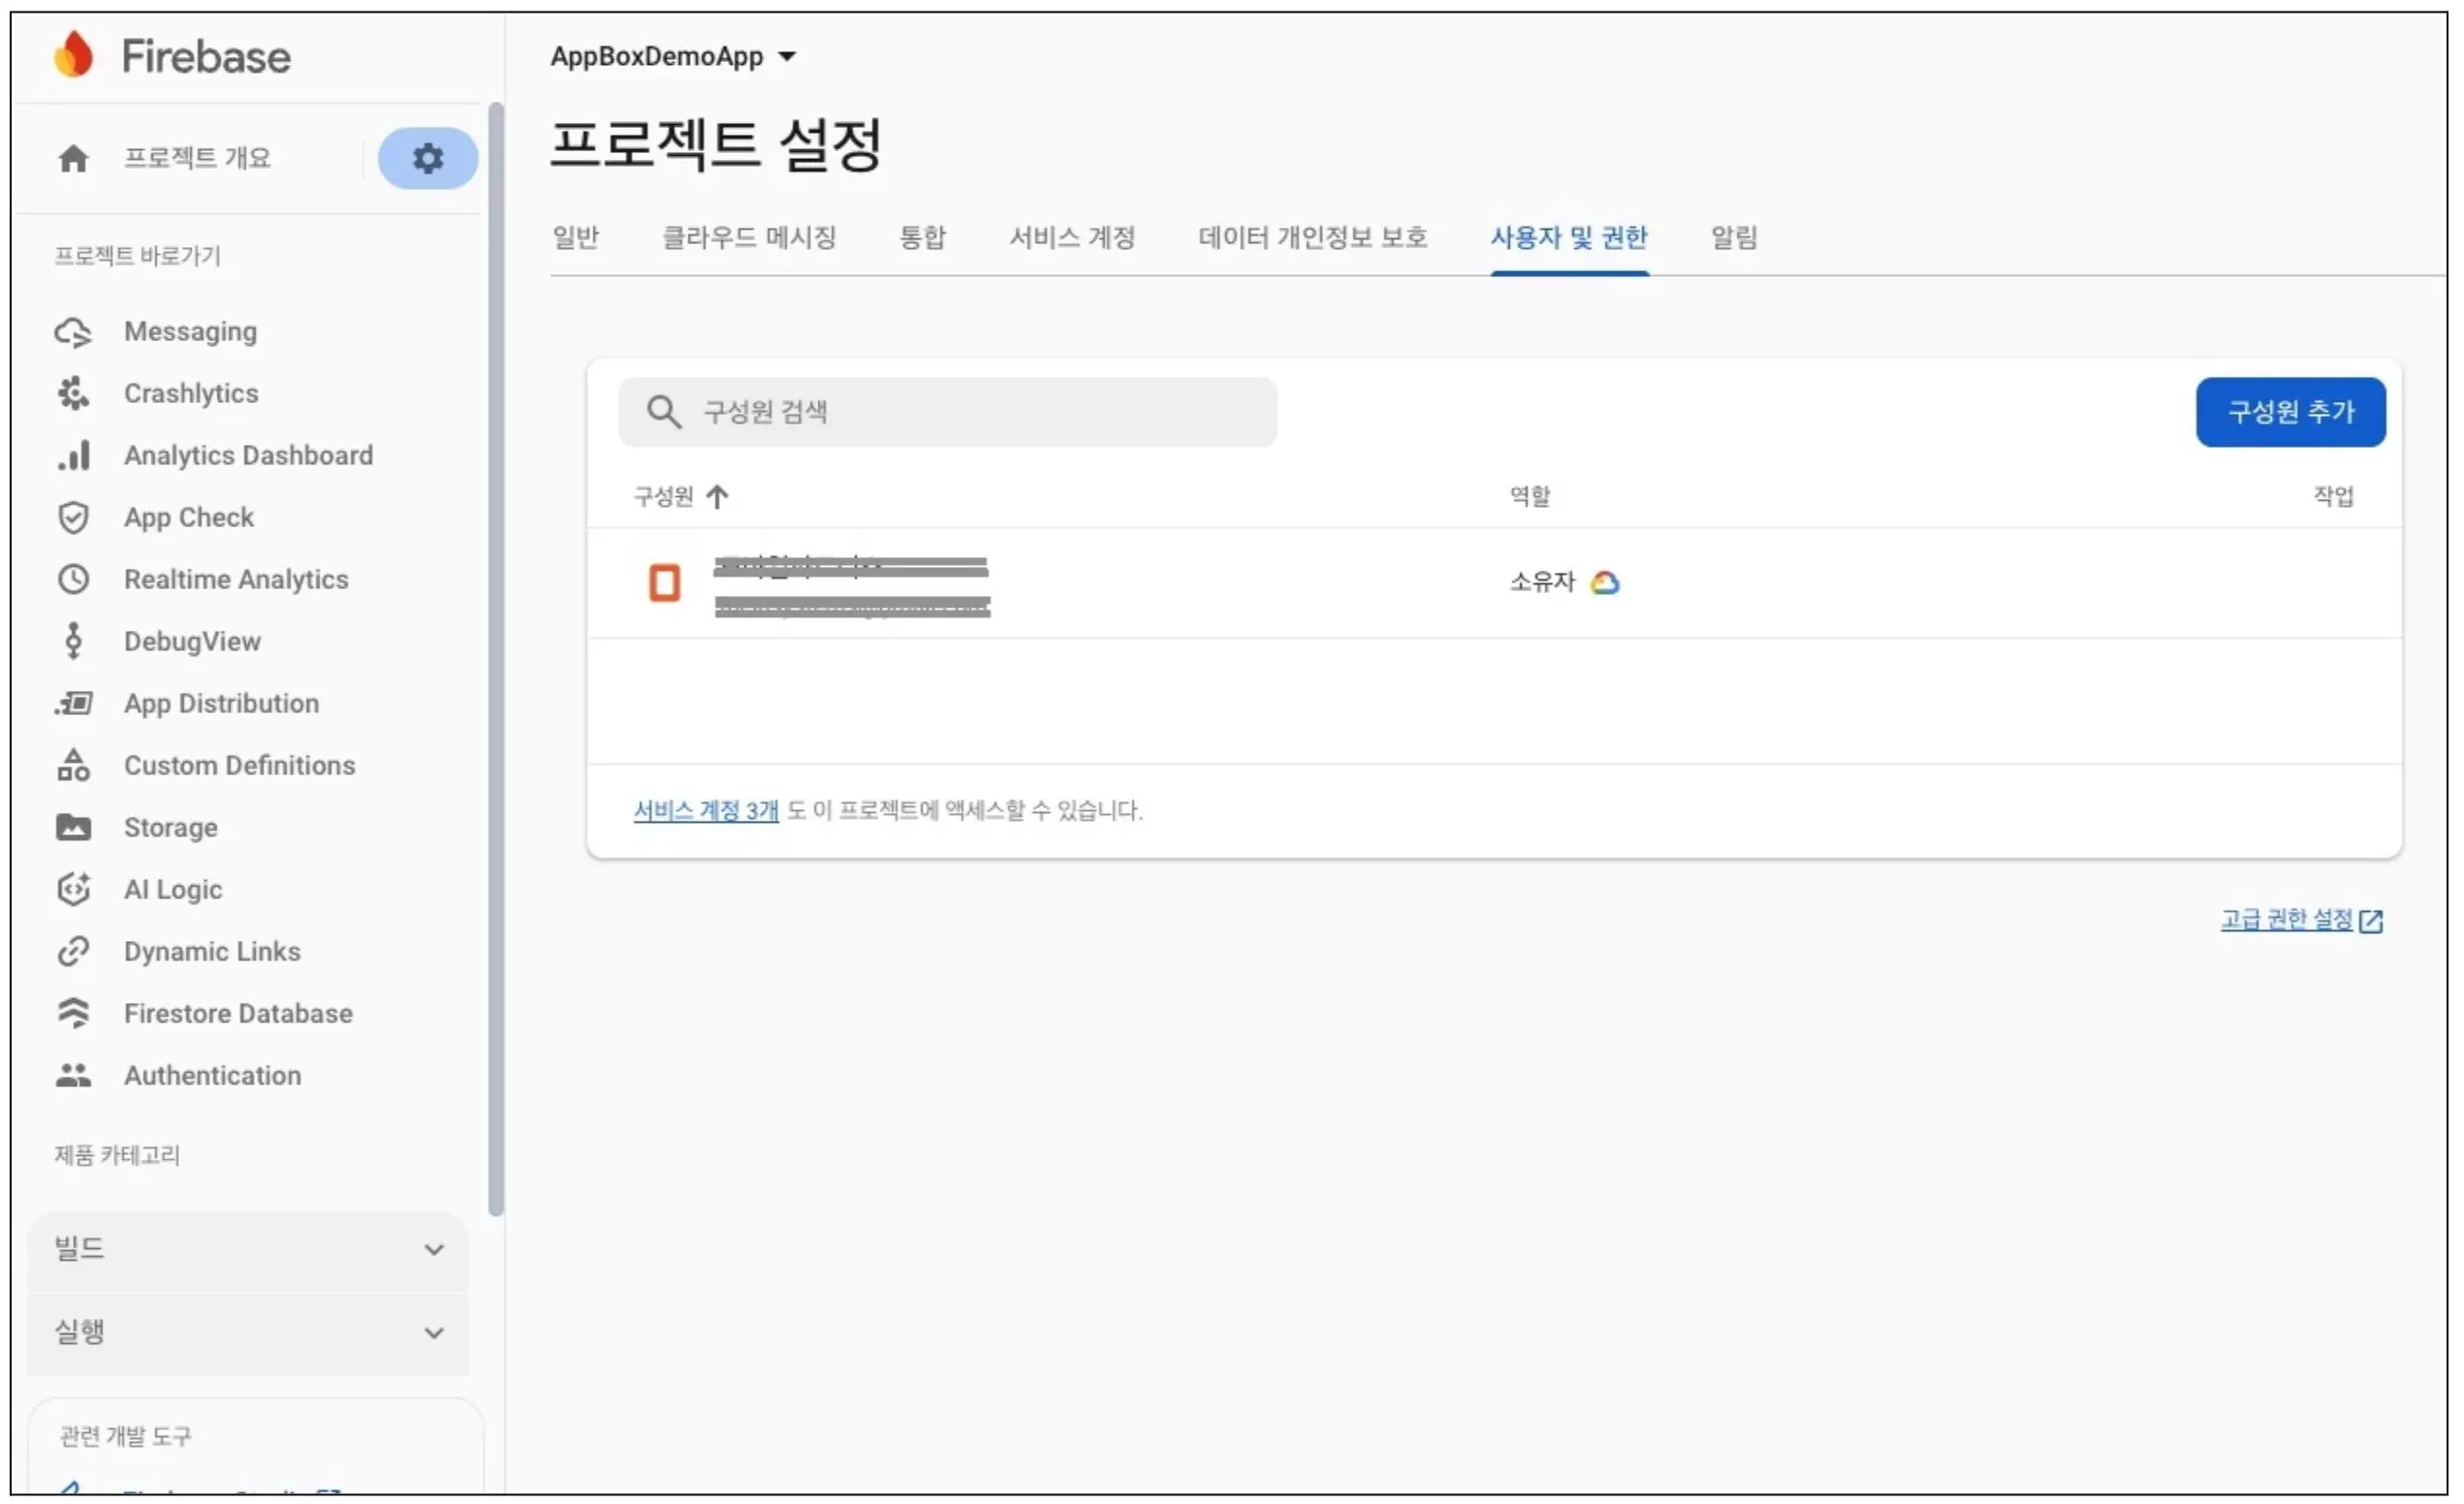2464x1504 pixels.
Task: Click the Crashlytics icon in sidebar
Action: tap(73, 394)
